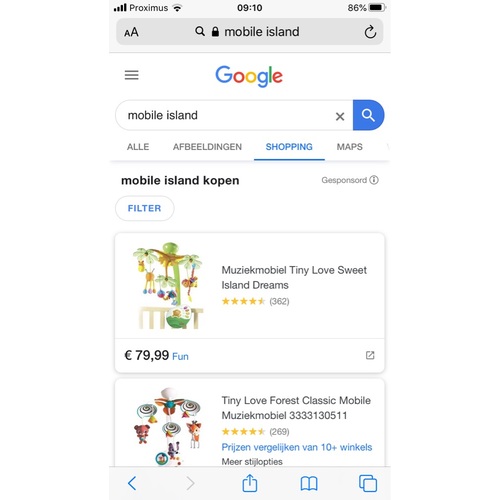This screenshot has width=500, height=500.
Task: Clear the search box with X
Action: pyautogui.click(x=340, y=116)
